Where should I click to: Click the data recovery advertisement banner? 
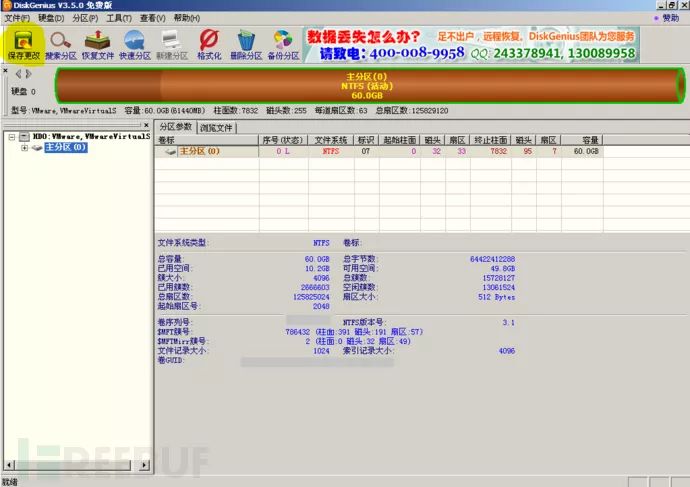click(471, 45)
